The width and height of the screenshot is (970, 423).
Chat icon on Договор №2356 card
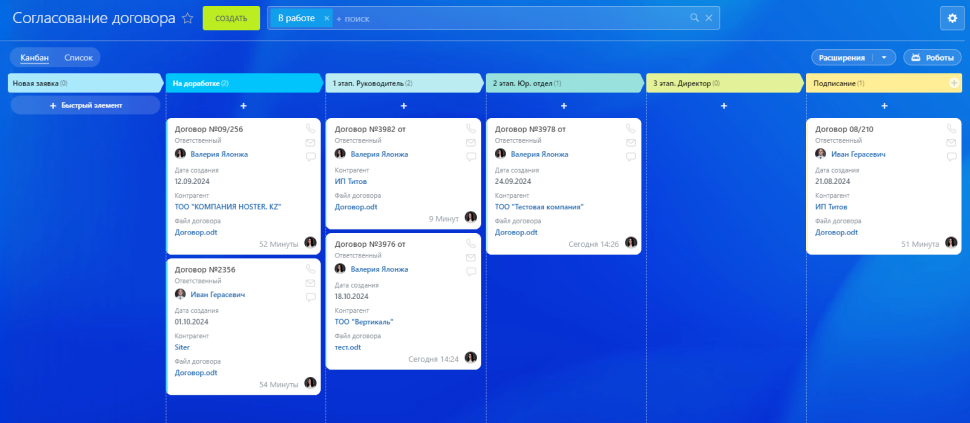(x=311, y=297)
